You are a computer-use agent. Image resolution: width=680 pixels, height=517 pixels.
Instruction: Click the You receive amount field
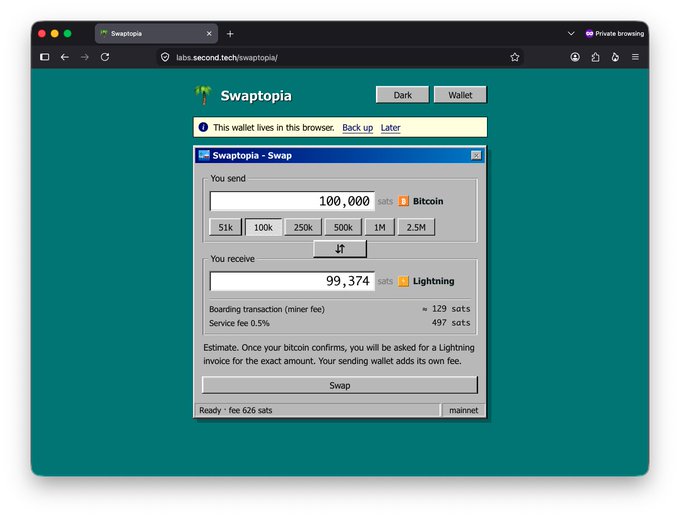[x=292, y=281]
